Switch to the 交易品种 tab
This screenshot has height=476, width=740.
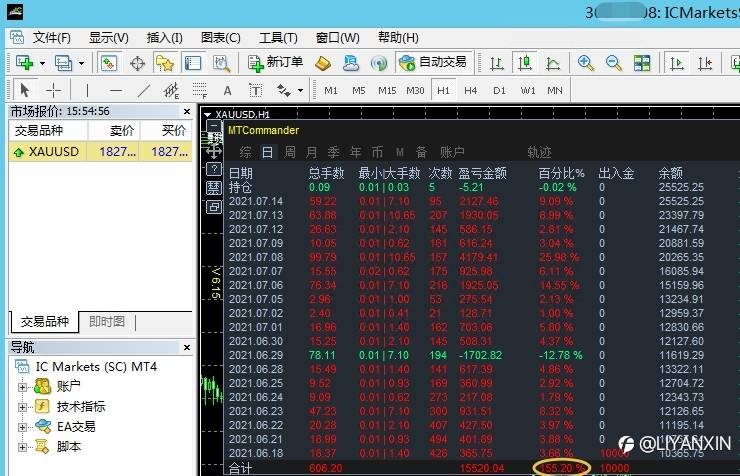44,321
